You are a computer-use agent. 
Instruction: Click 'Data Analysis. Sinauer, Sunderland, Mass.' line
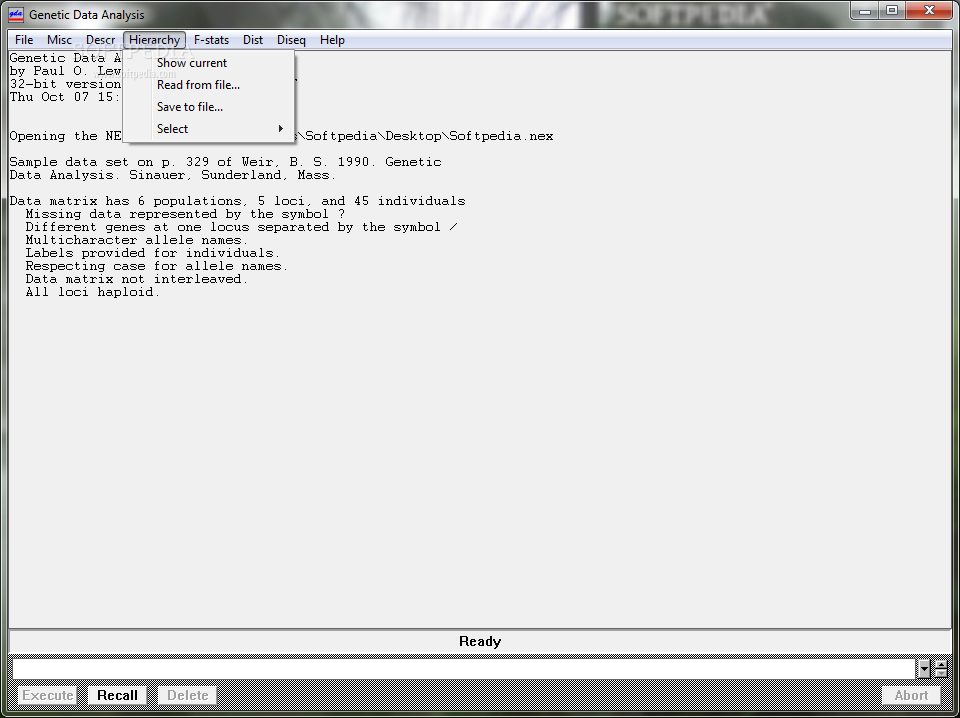click(173, 175)
